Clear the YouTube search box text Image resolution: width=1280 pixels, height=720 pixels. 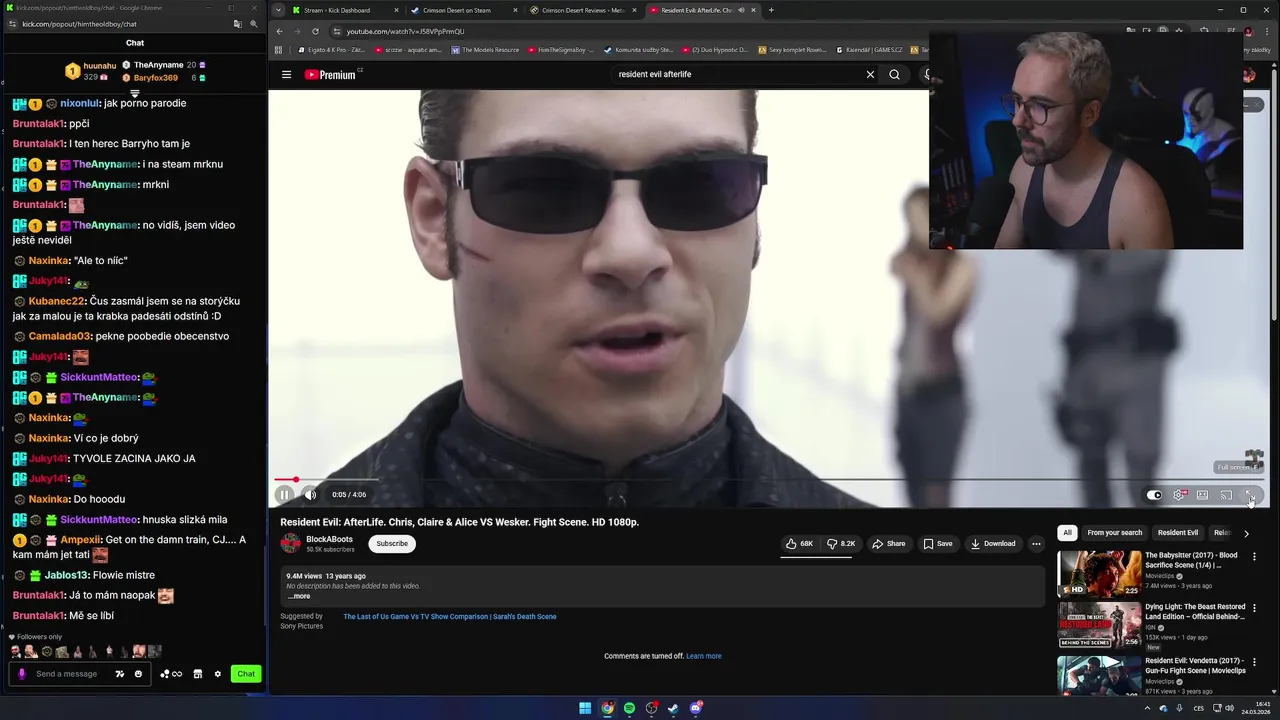(x=870, y=74)
